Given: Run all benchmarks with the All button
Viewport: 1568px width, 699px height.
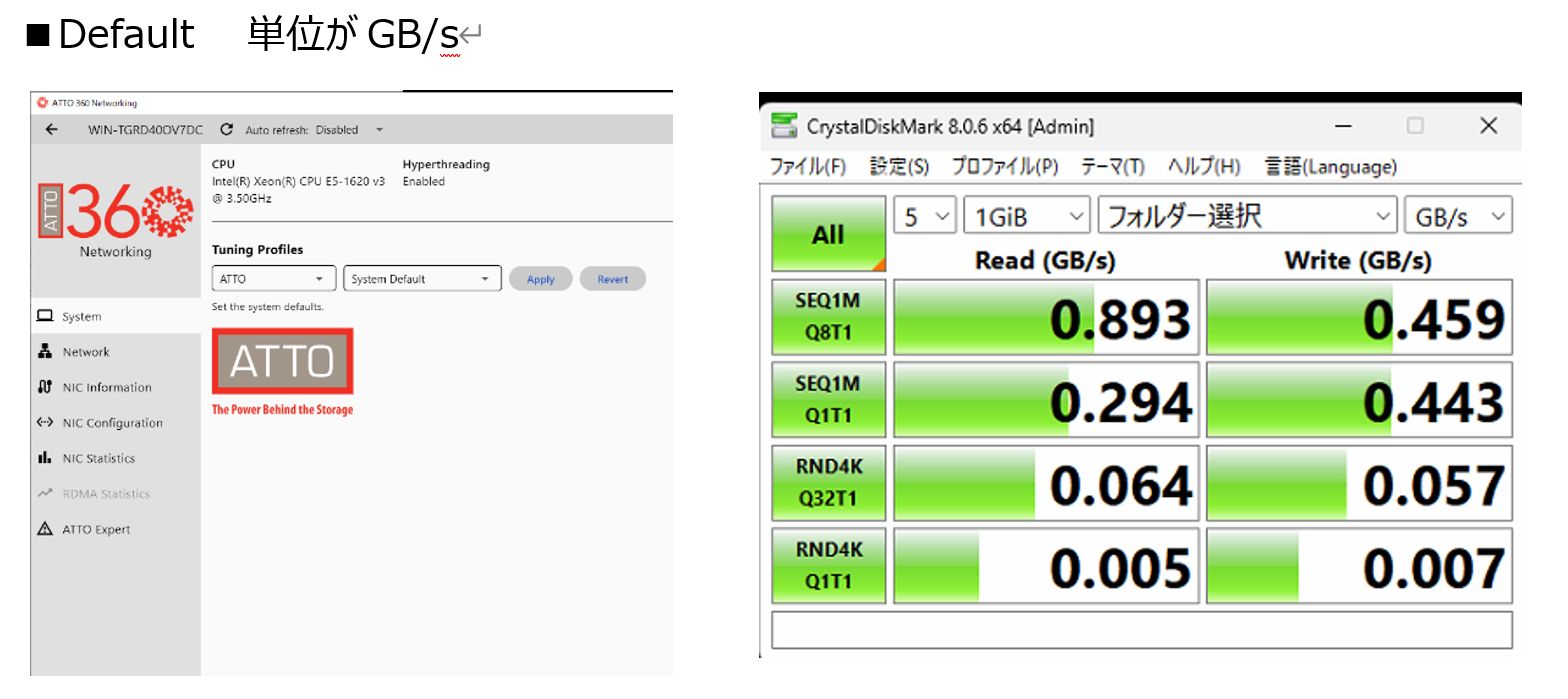Looking at the screenshot, I should 828,234.
